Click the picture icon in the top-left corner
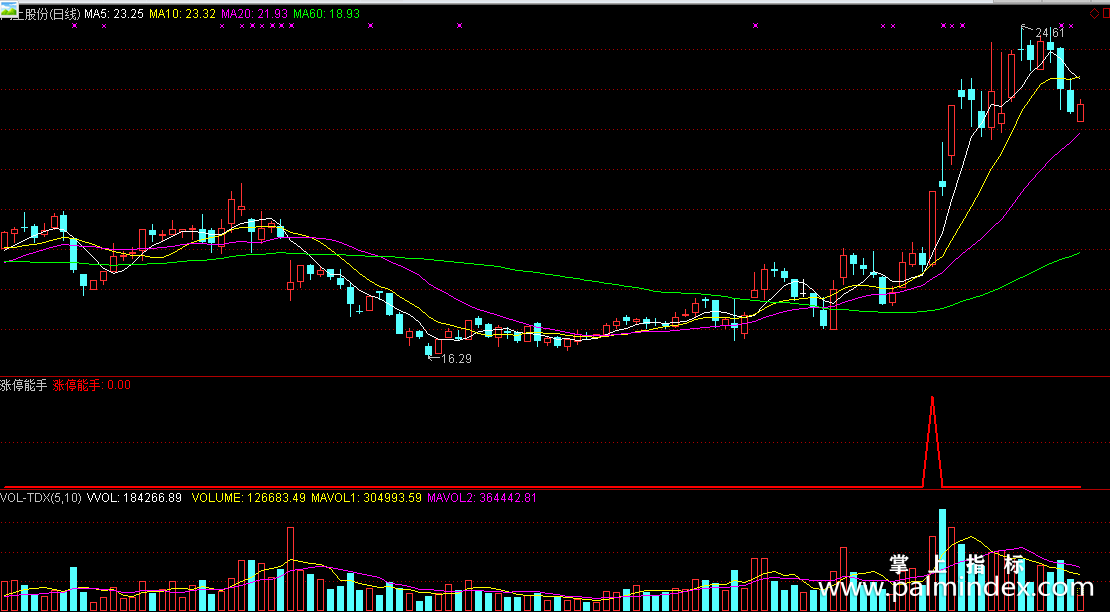The height and width of the screenshot is (612, 1110). 9,8
